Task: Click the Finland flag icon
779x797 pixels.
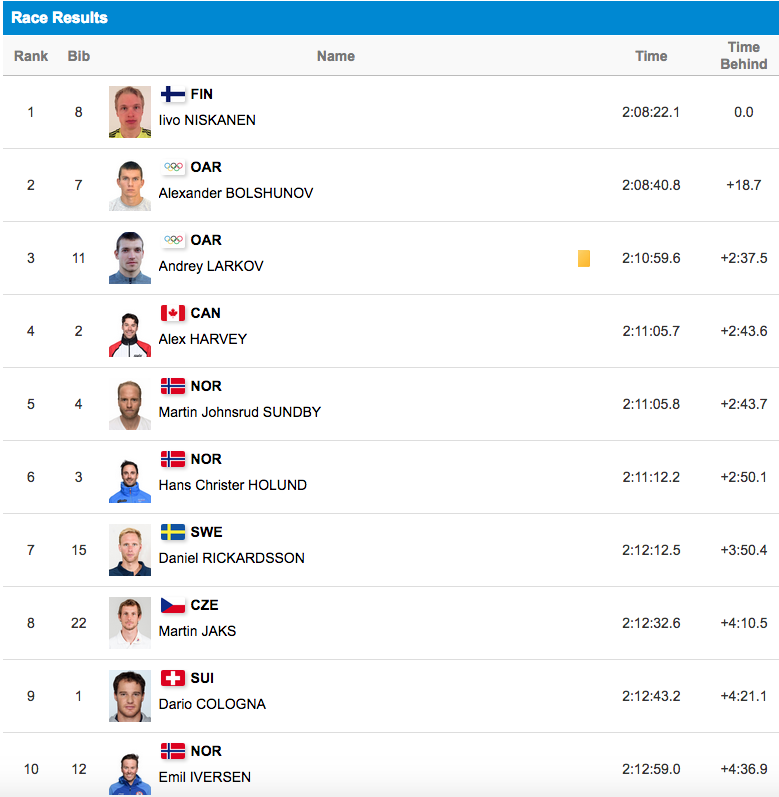Action: click(x=173, y=94)
